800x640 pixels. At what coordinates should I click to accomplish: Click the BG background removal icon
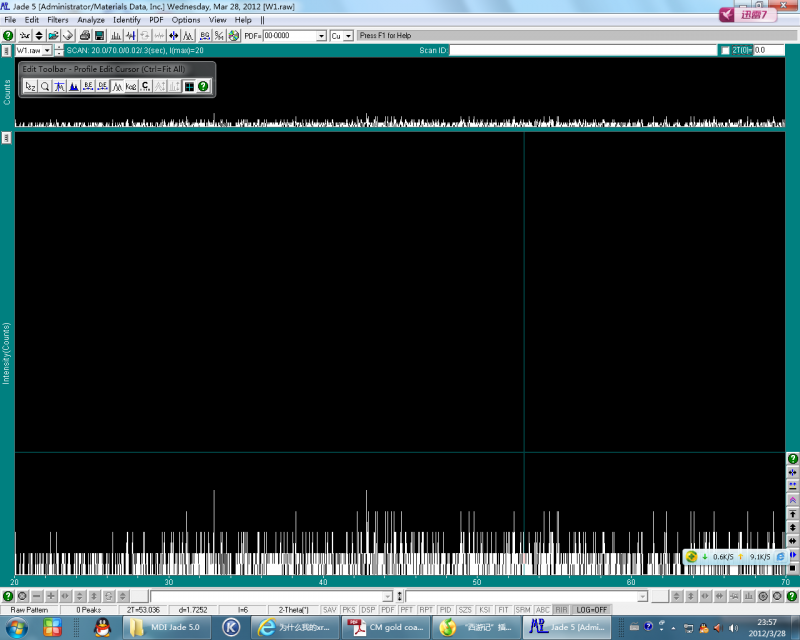(x=205, y=36)
